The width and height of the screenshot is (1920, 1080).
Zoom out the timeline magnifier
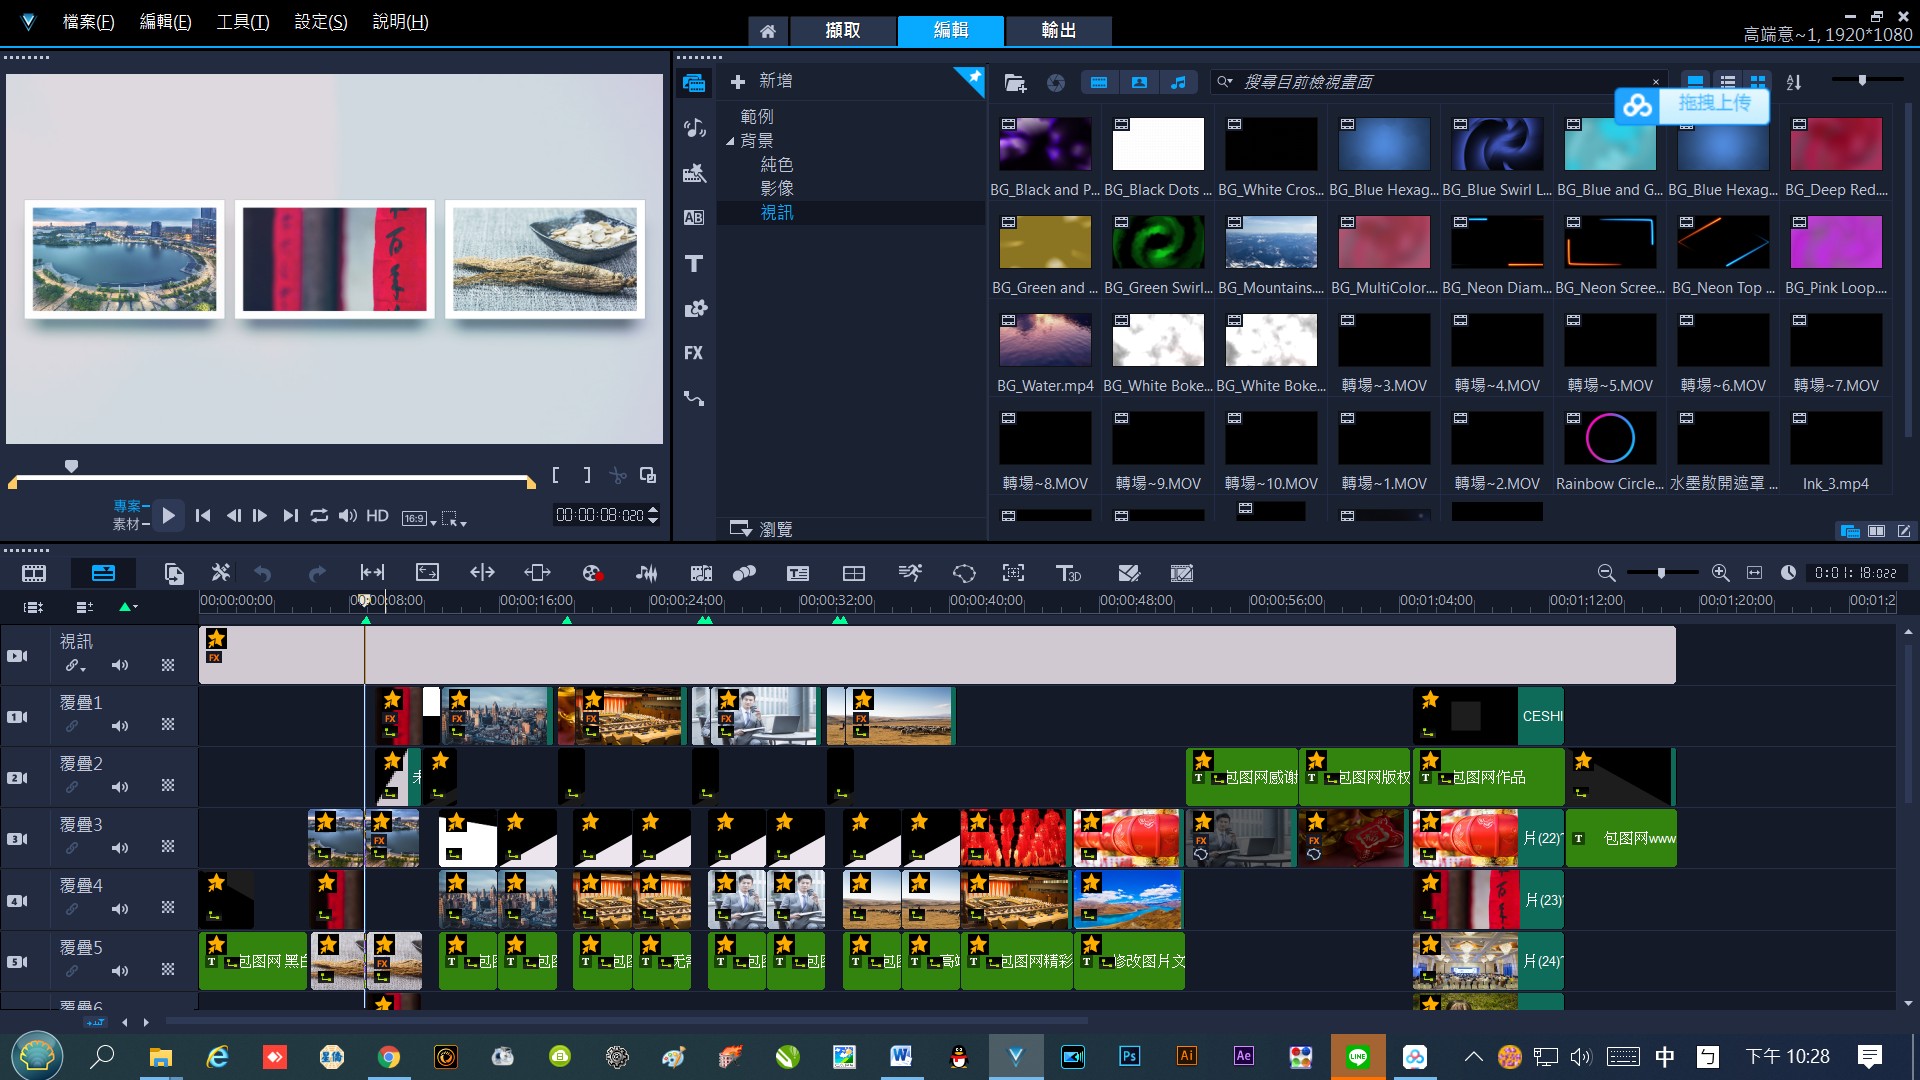coord(1606,573)
